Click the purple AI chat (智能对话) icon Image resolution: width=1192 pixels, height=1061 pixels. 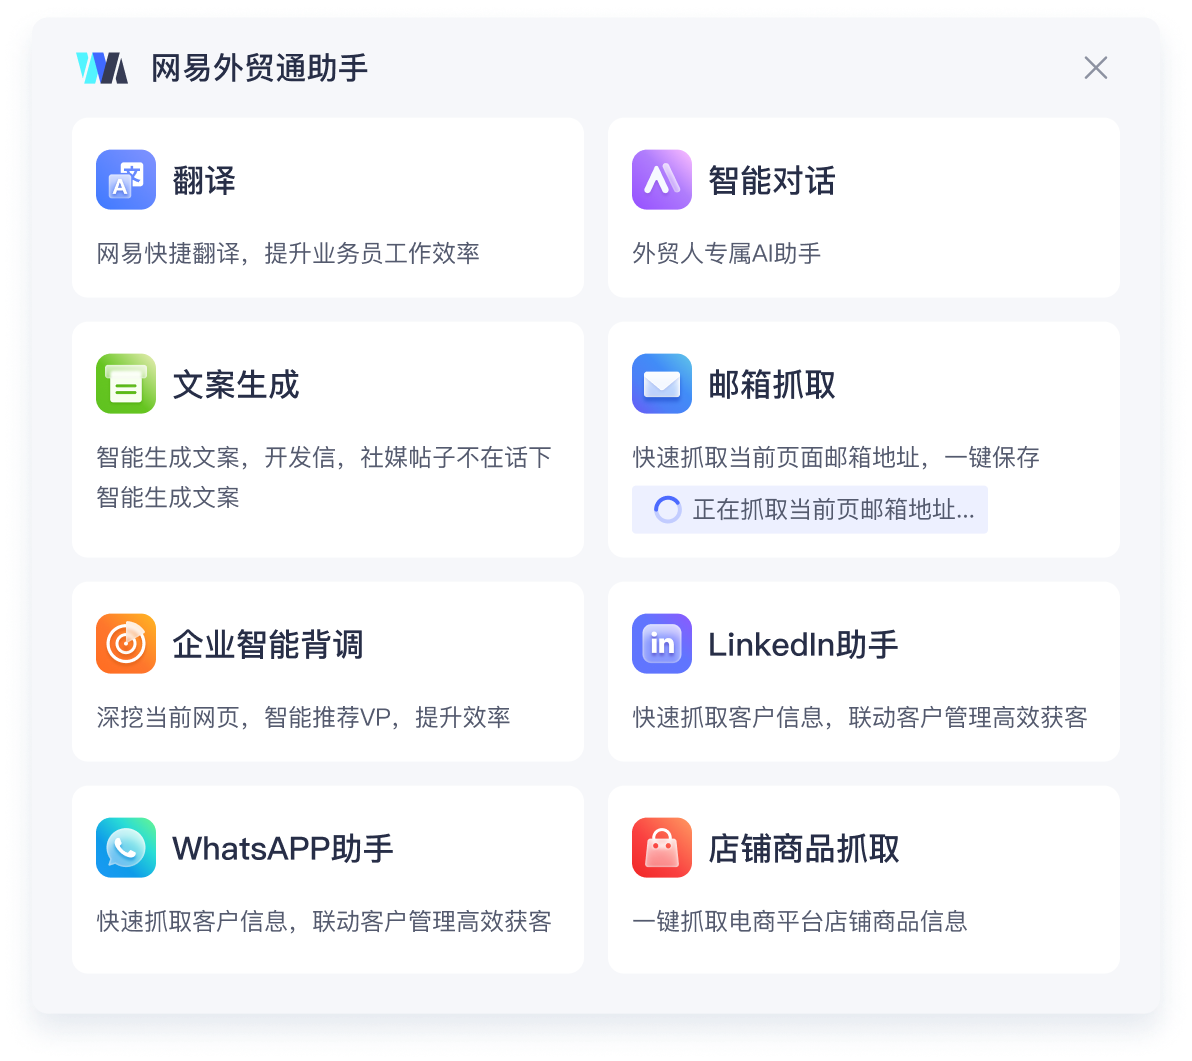pos(662,180)
